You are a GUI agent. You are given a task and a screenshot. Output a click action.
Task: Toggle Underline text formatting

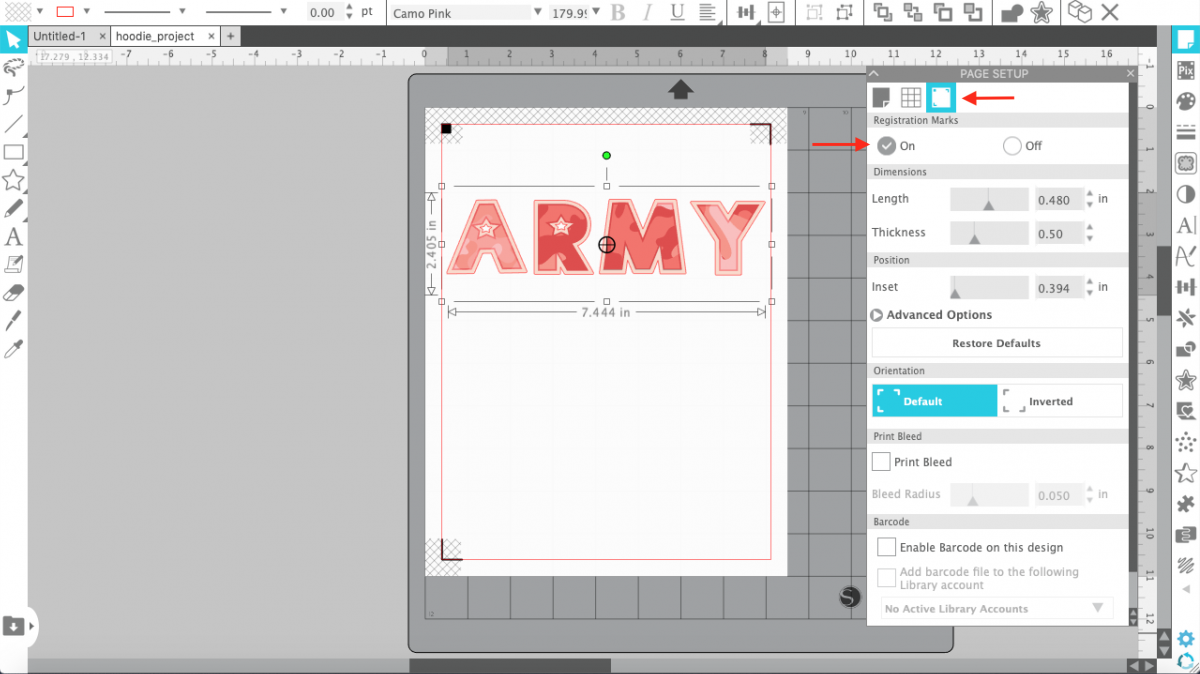click(x=677, y=12)
